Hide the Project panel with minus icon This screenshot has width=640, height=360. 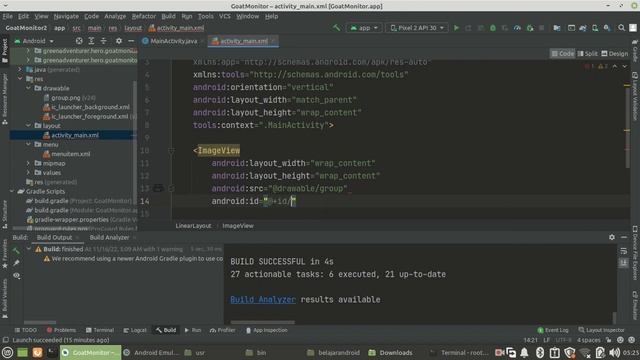tap(131, 41)
